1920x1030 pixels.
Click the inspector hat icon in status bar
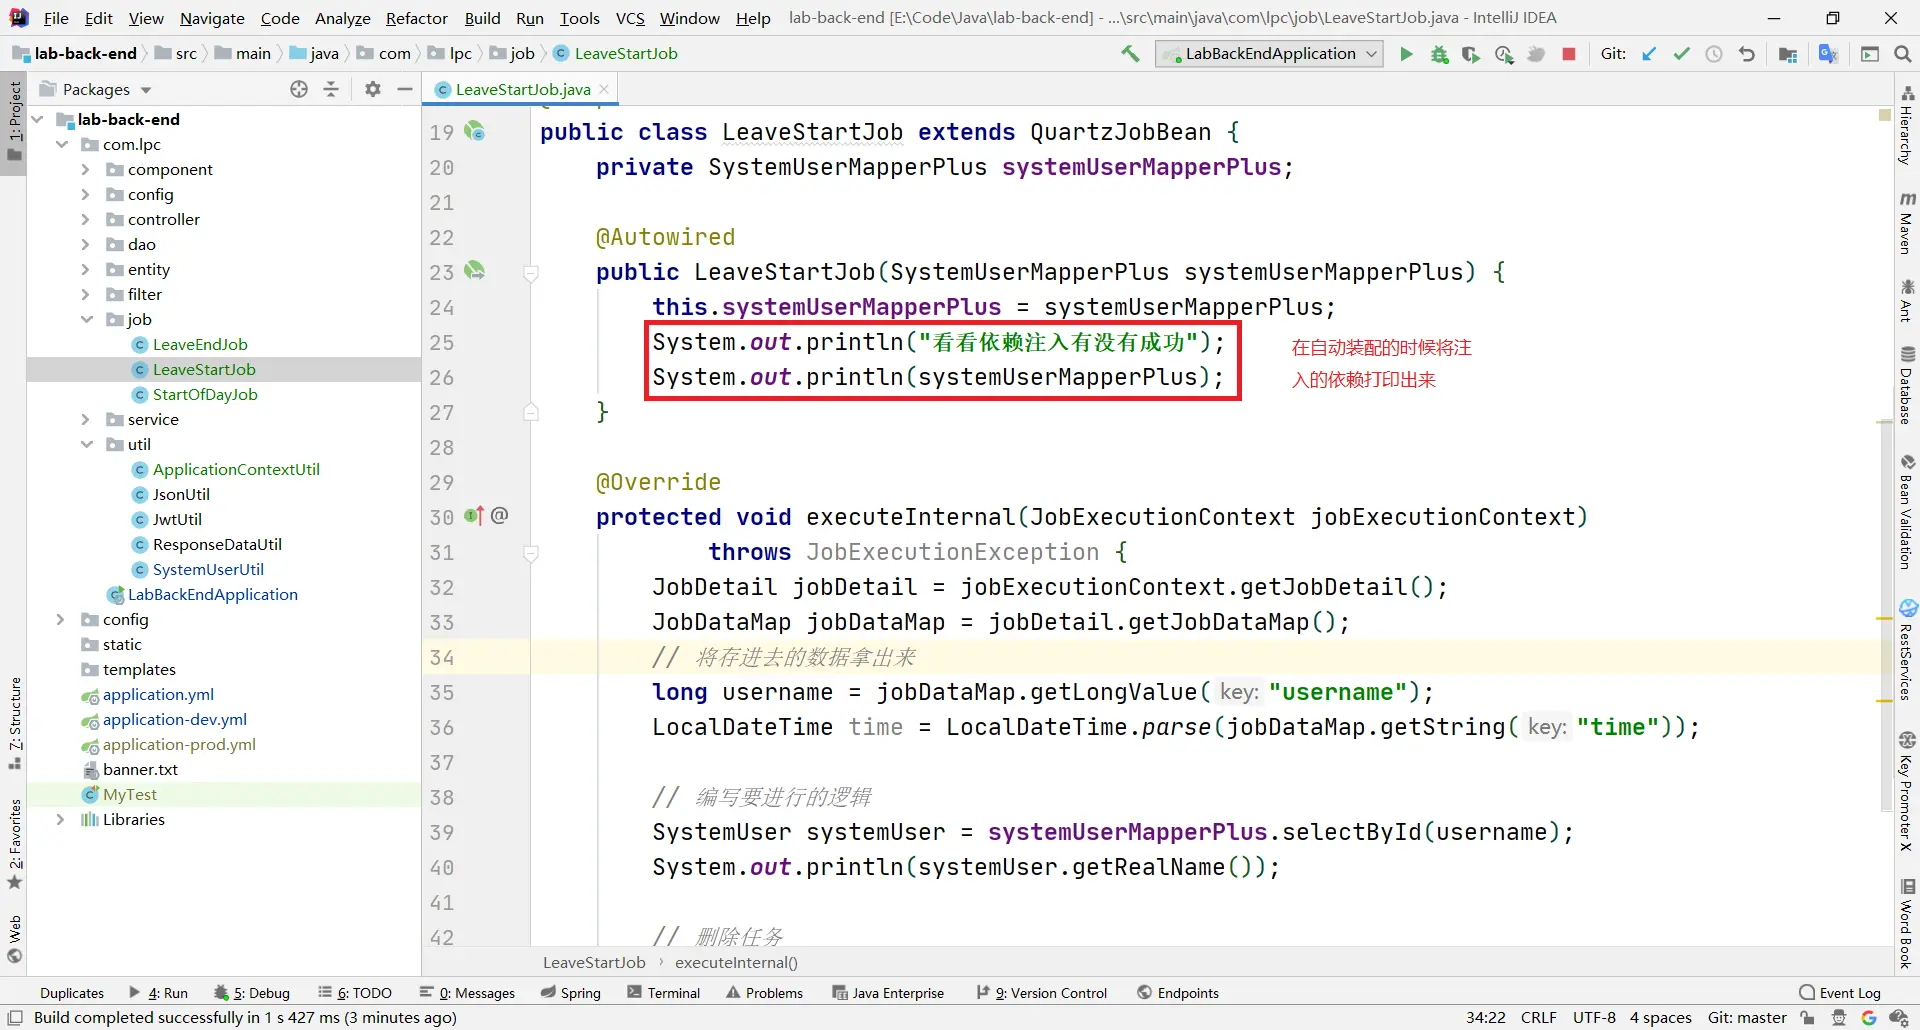(1838, 1018)
